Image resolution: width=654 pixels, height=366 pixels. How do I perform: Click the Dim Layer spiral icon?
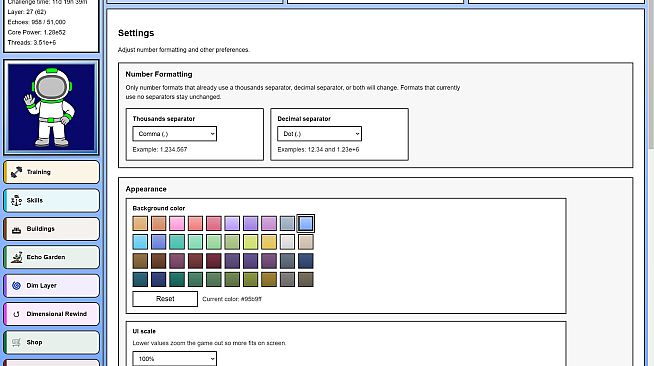[16, 286]
